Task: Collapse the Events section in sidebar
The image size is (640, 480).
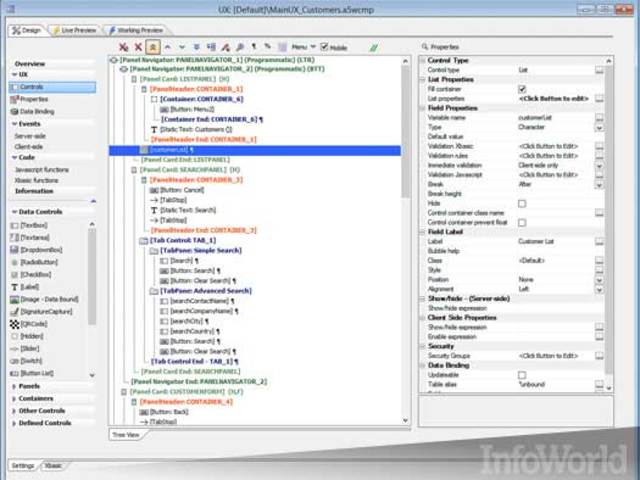Action: (14, 124)
